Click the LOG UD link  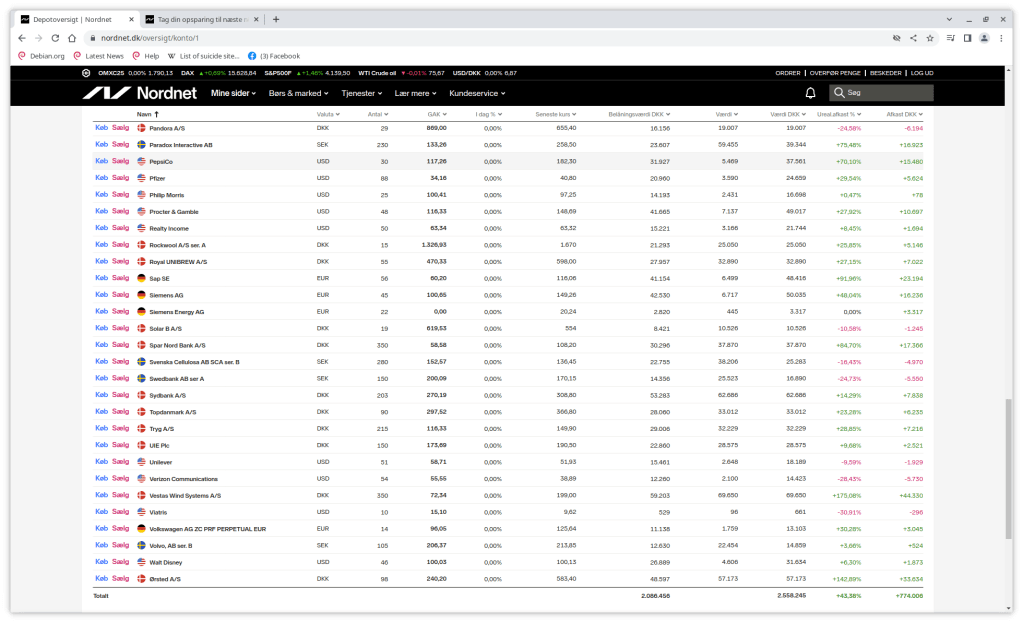[x=921, y=73]
